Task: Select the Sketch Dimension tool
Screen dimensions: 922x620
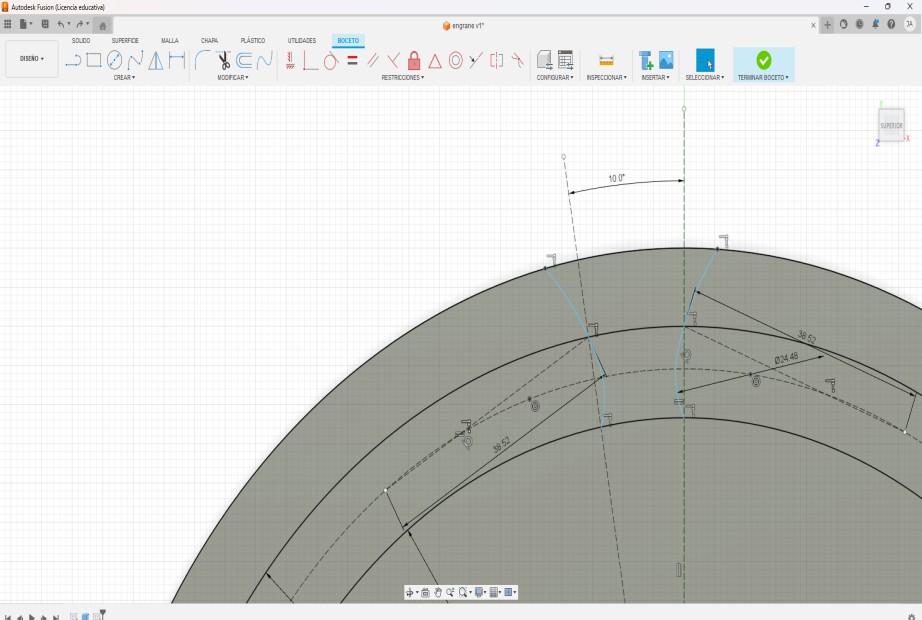Action: pos(176,60)
